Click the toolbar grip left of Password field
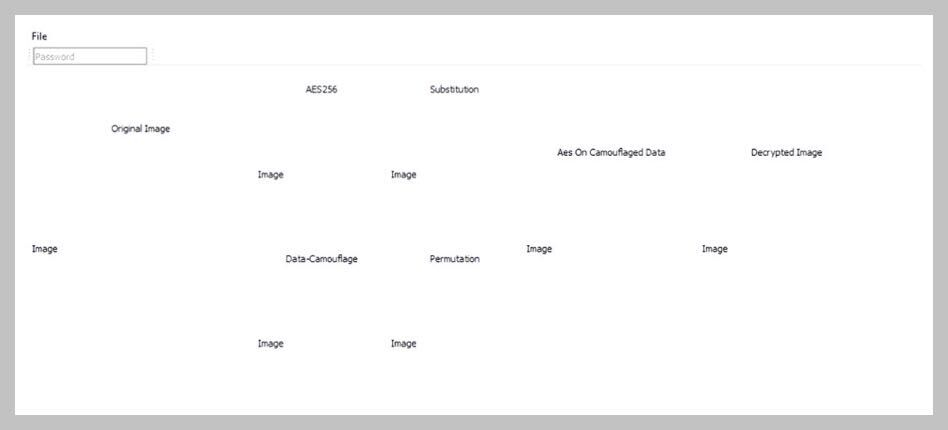 31,56
